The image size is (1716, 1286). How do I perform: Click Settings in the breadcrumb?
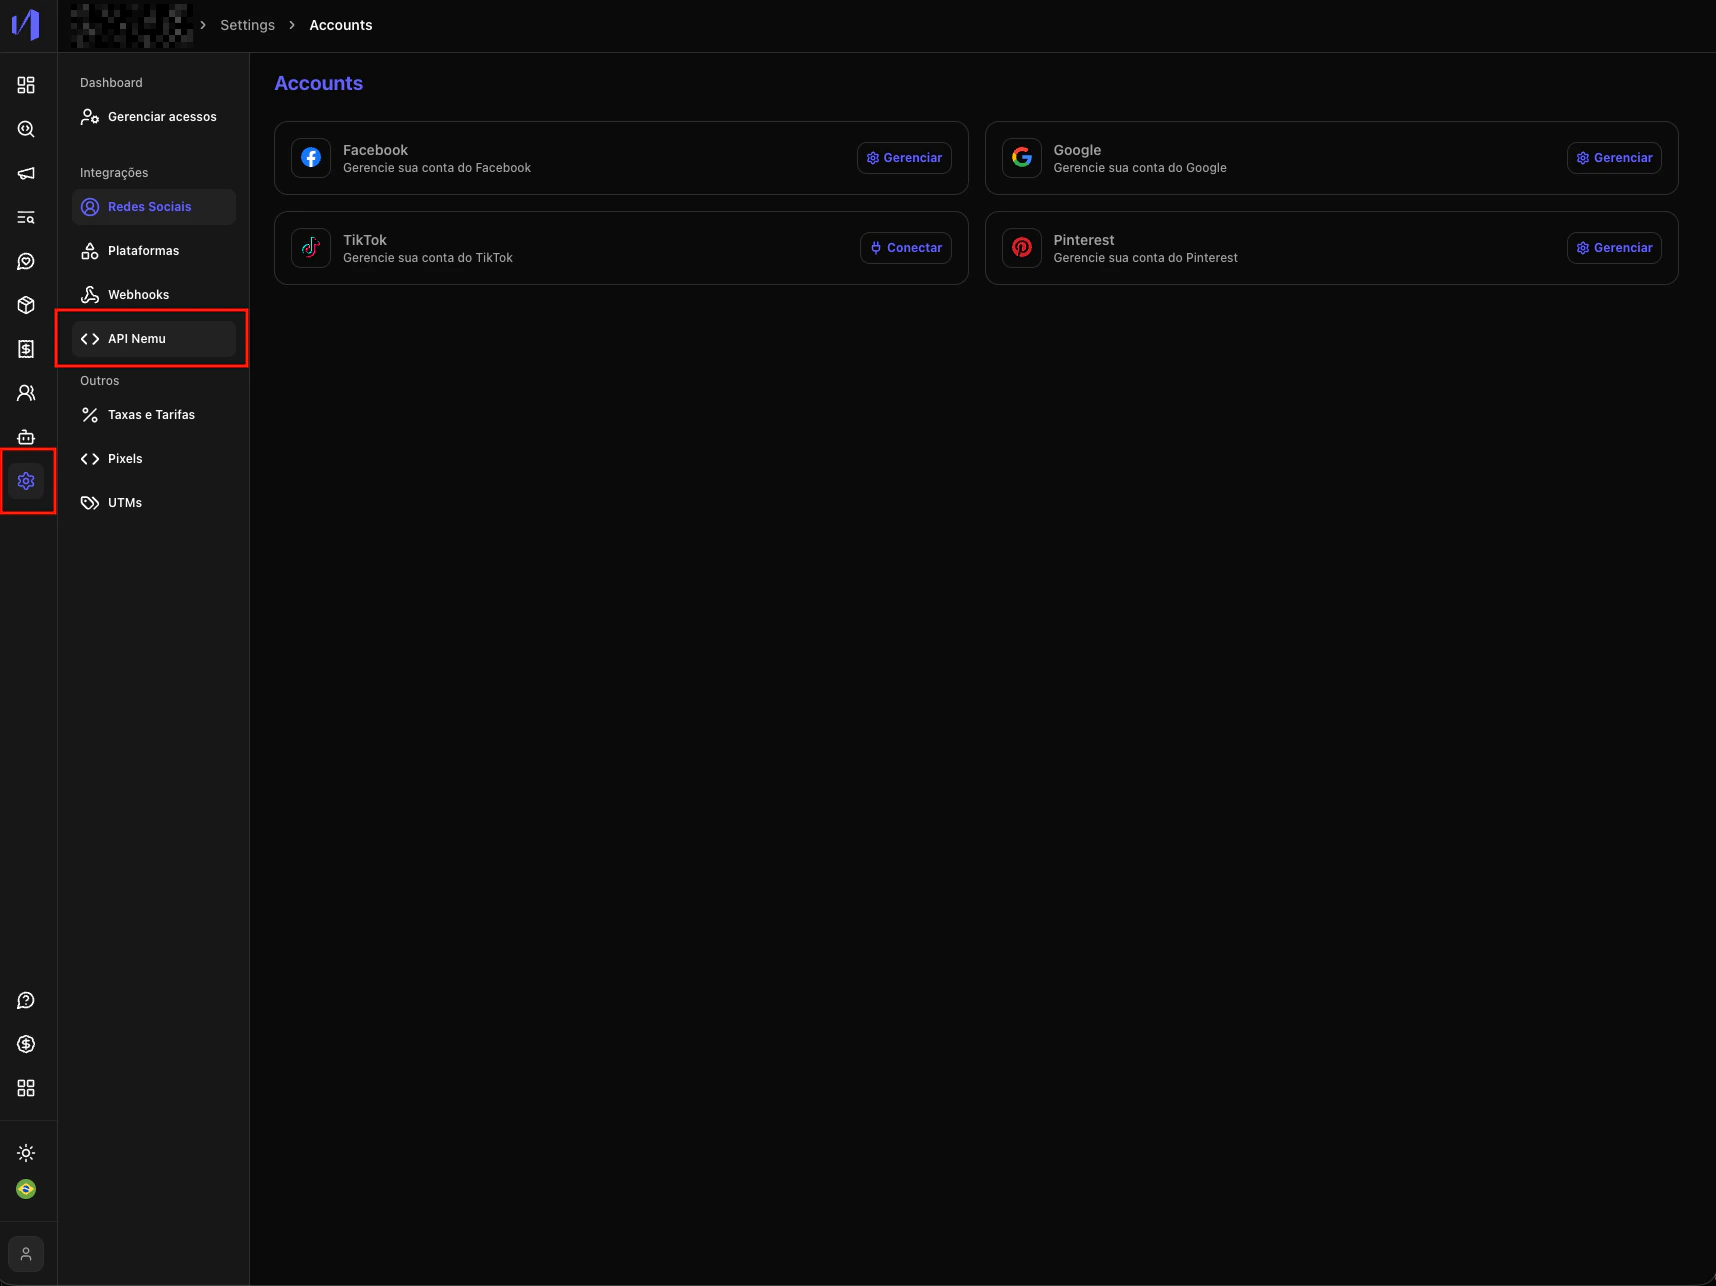(x=247, y=25)
